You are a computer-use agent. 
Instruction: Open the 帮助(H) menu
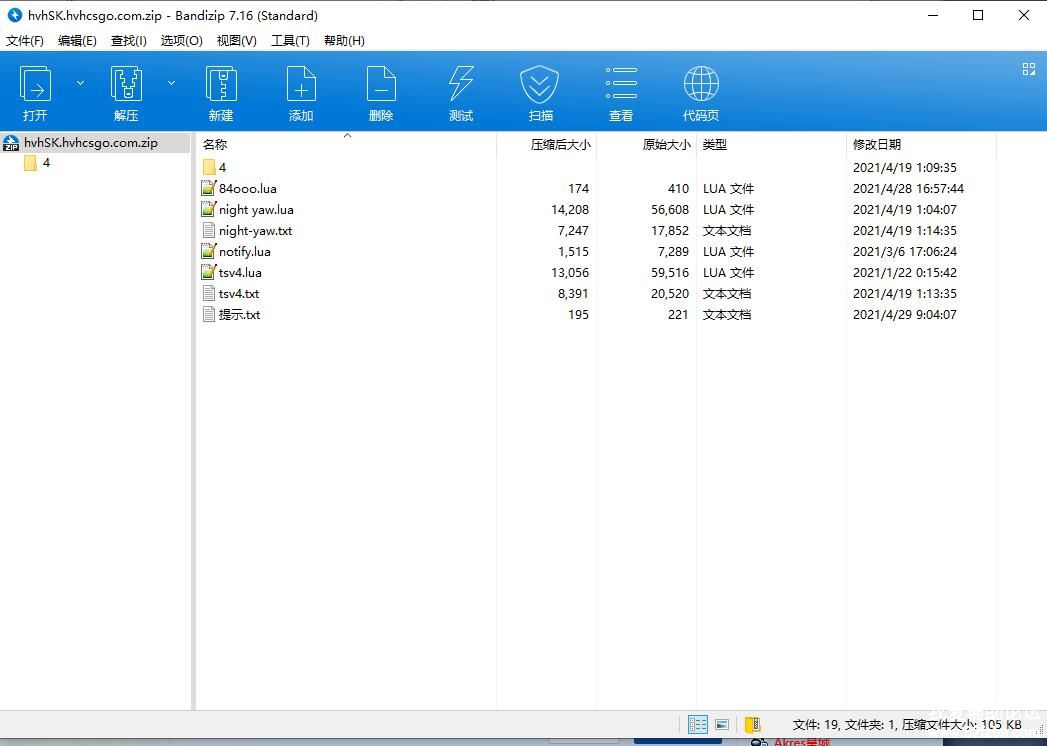click(344, 41)
